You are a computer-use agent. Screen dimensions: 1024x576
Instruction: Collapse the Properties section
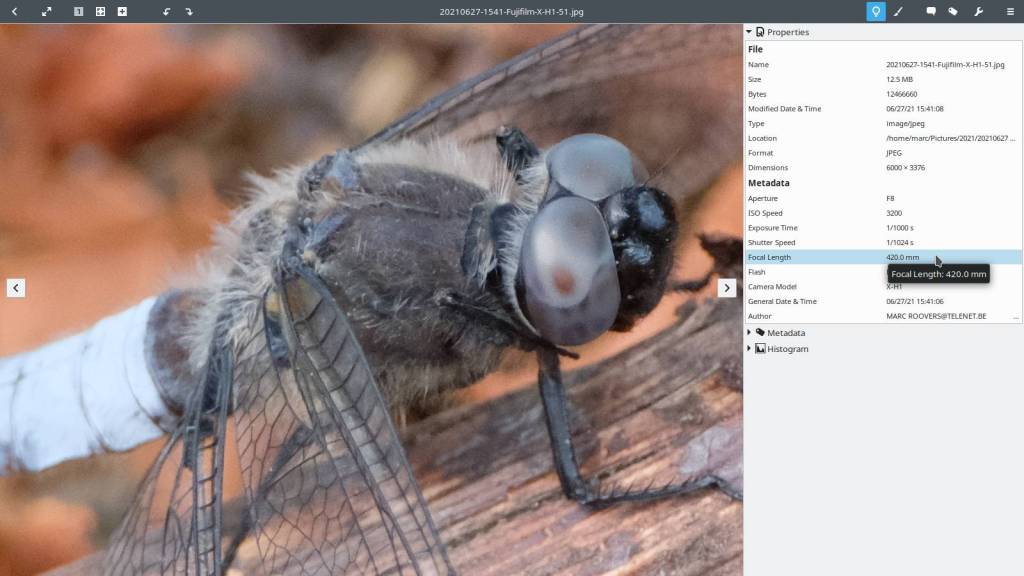[749, 31]
